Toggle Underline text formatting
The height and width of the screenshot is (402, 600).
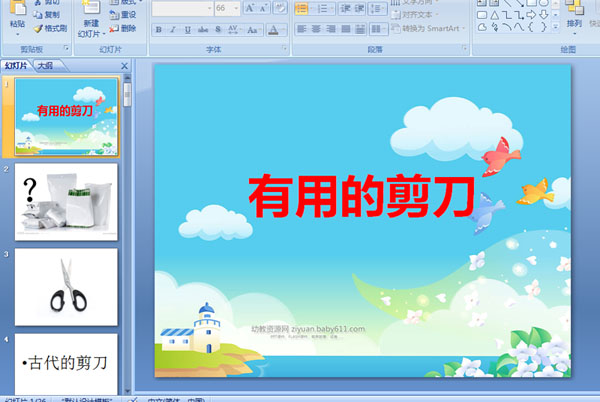click(x=186, y=30)
